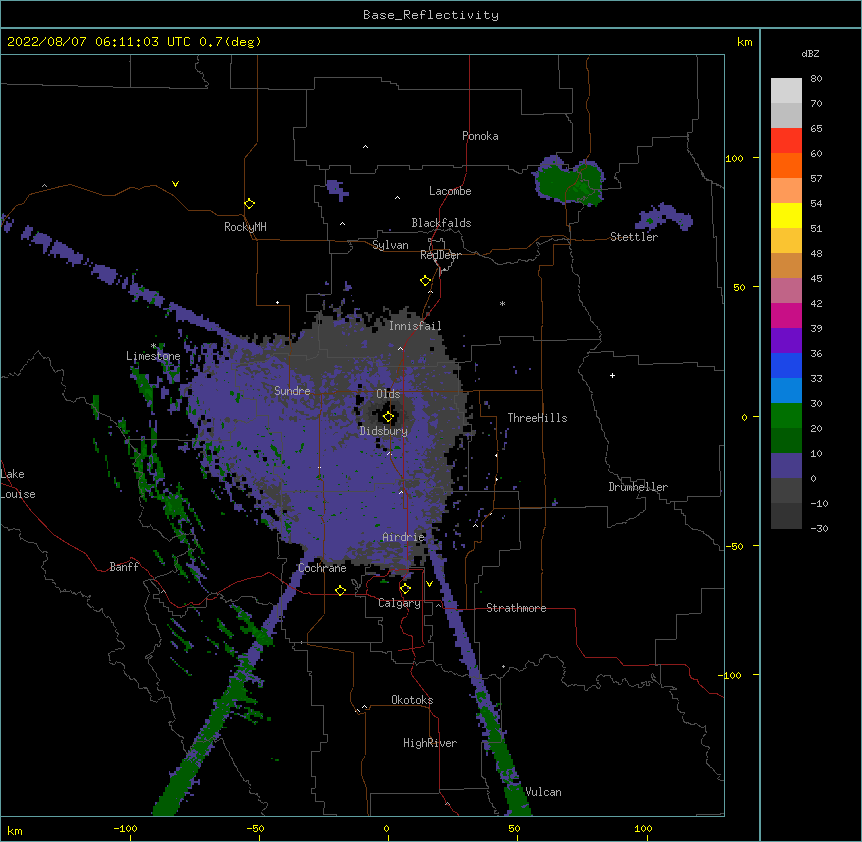Click the Banff town label

(124, 567)
